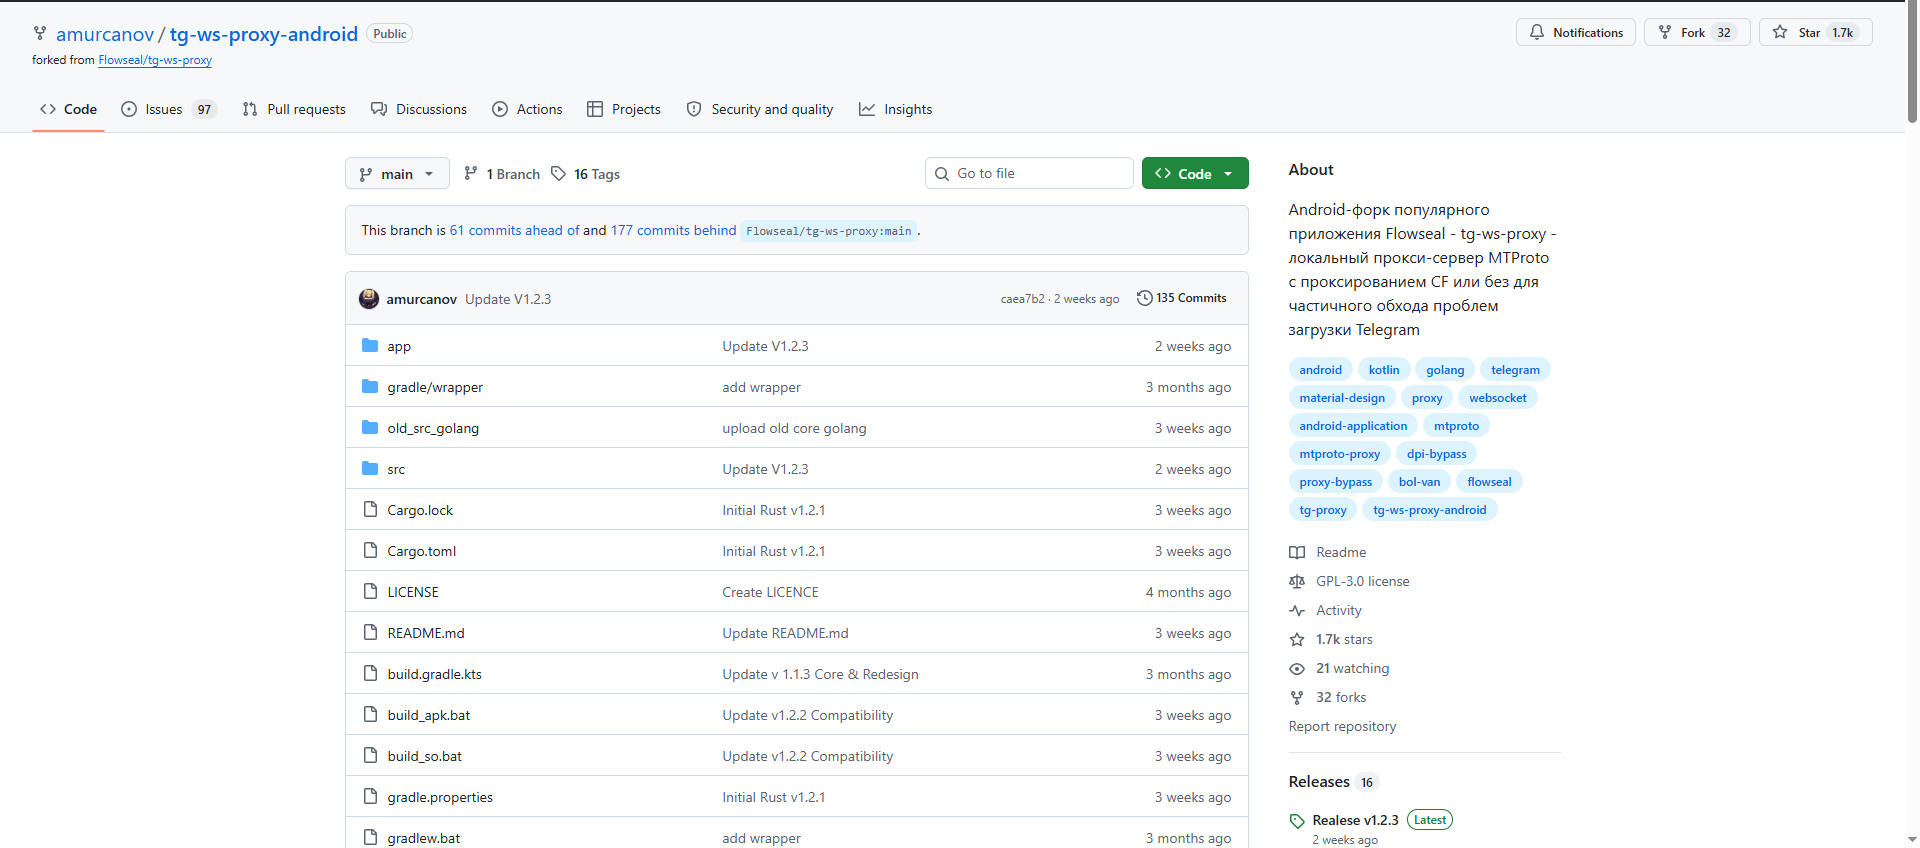Open the gradle.properties file
The height and width of the screenshot is (848, 1920).
click(440, 797)
